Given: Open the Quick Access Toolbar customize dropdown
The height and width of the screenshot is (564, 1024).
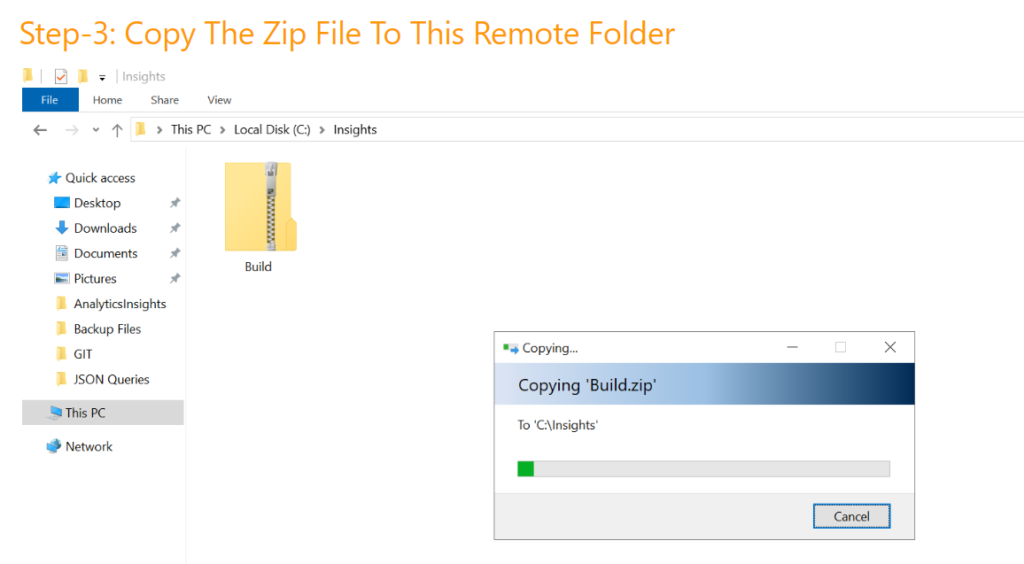Looking at the screenshot, I should coord(102,77).
